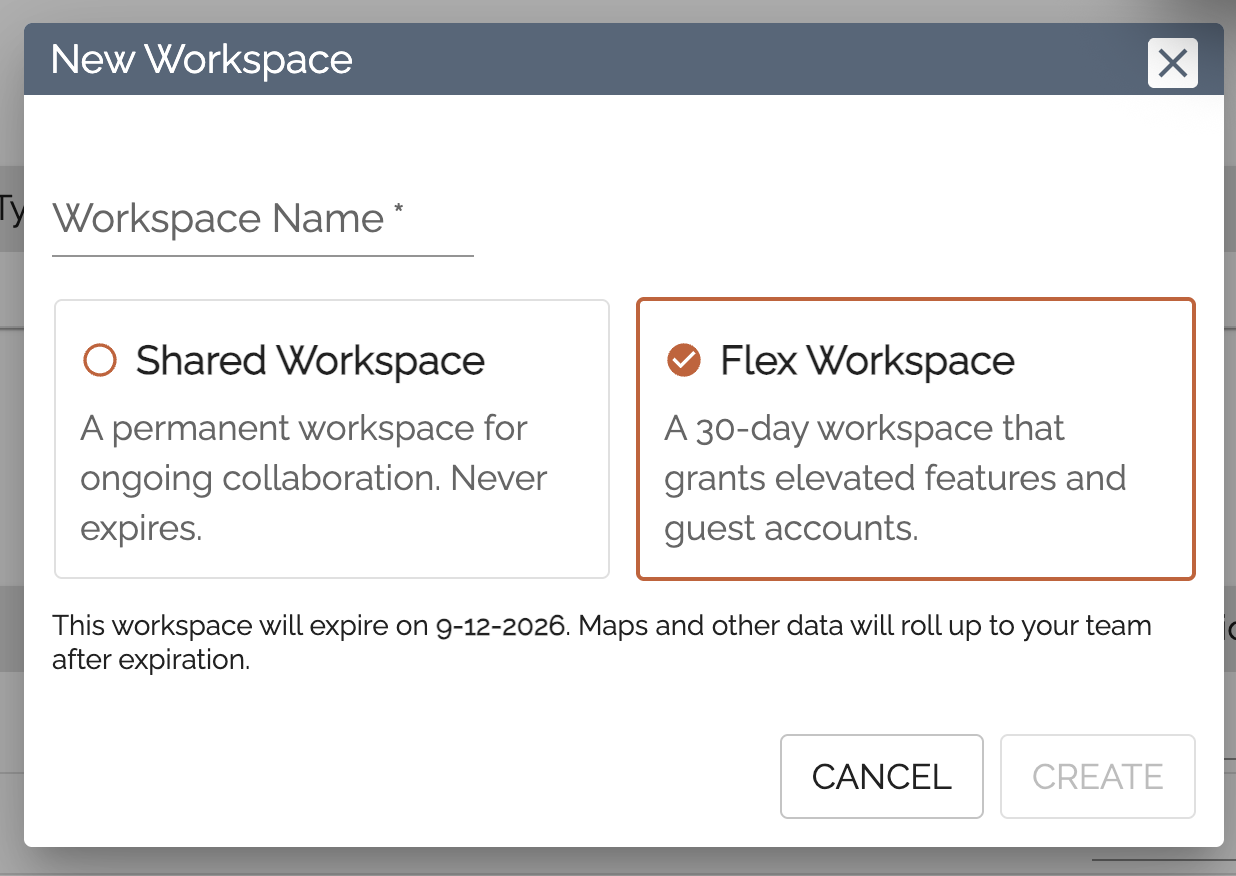Click the 'A permanent workspace for ongoing collaboration' description

(314, 478)
